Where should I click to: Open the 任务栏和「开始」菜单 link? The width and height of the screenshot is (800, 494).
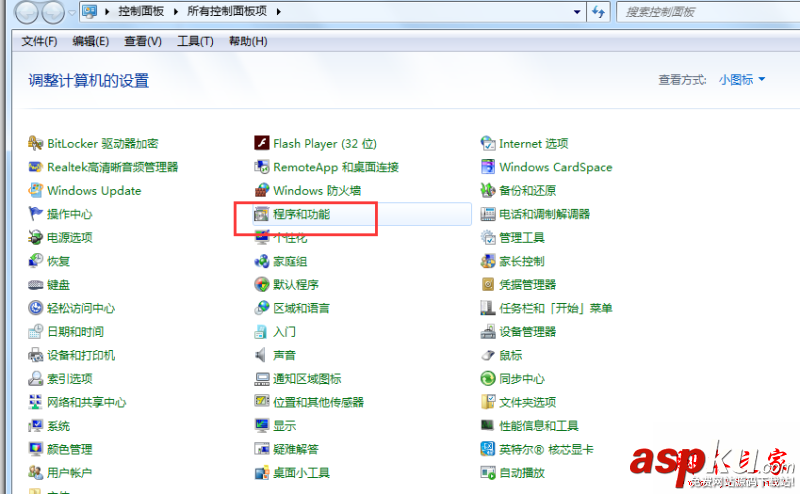point(556,308)
